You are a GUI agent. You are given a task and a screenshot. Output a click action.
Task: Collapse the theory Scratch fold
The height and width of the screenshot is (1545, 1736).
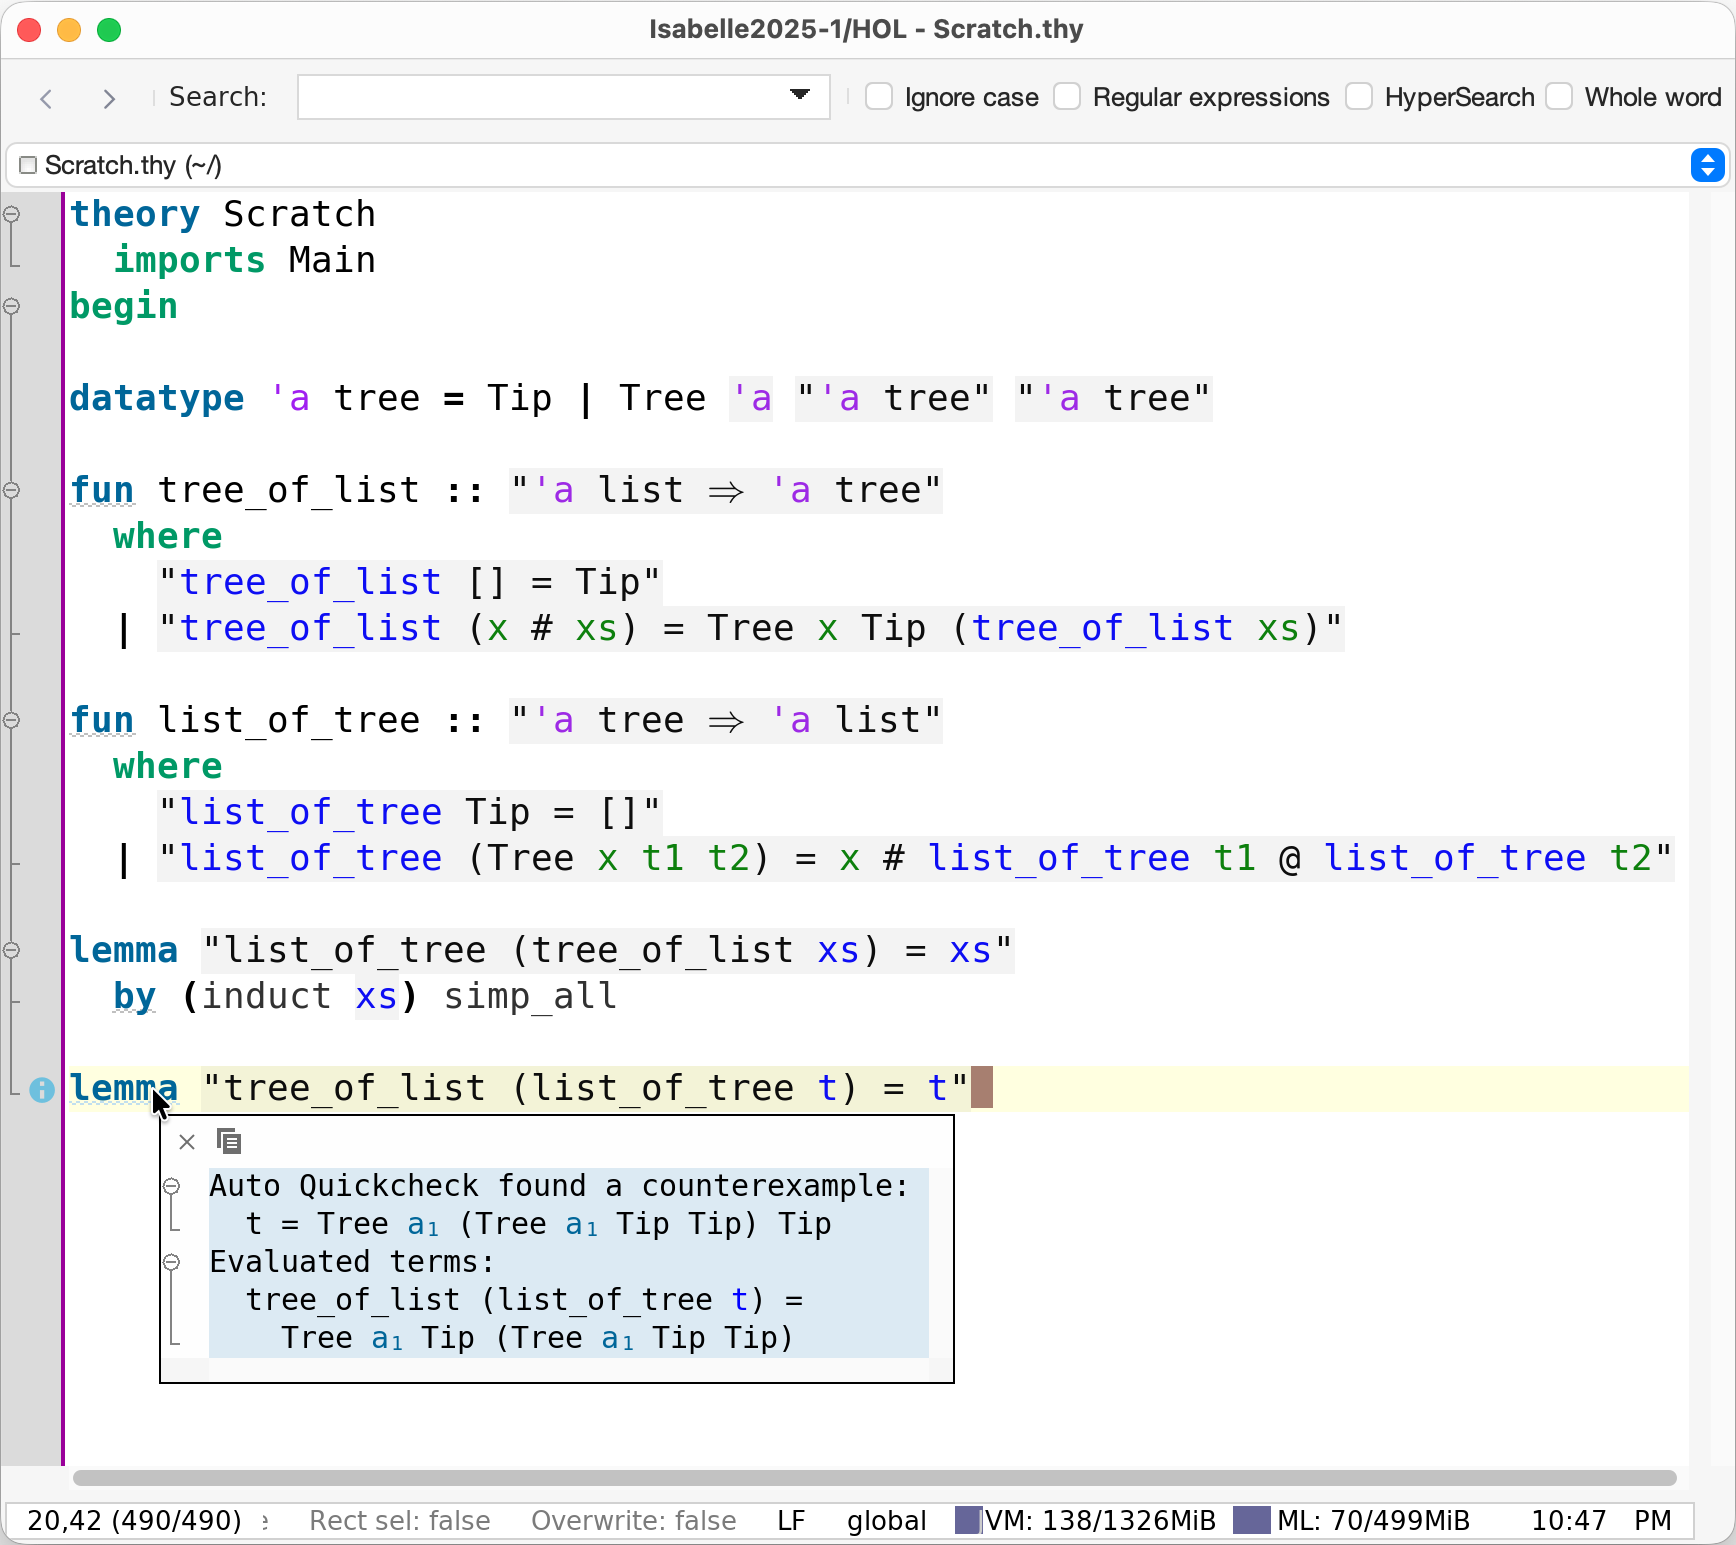click(12, 214)
